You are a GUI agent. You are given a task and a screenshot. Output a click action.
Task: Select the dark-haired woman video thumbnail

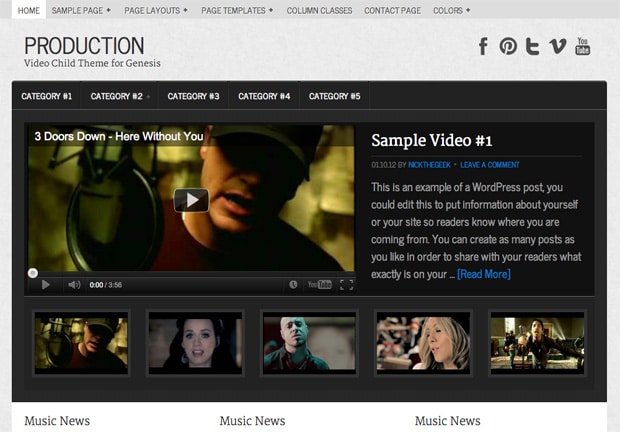(195, 343)
